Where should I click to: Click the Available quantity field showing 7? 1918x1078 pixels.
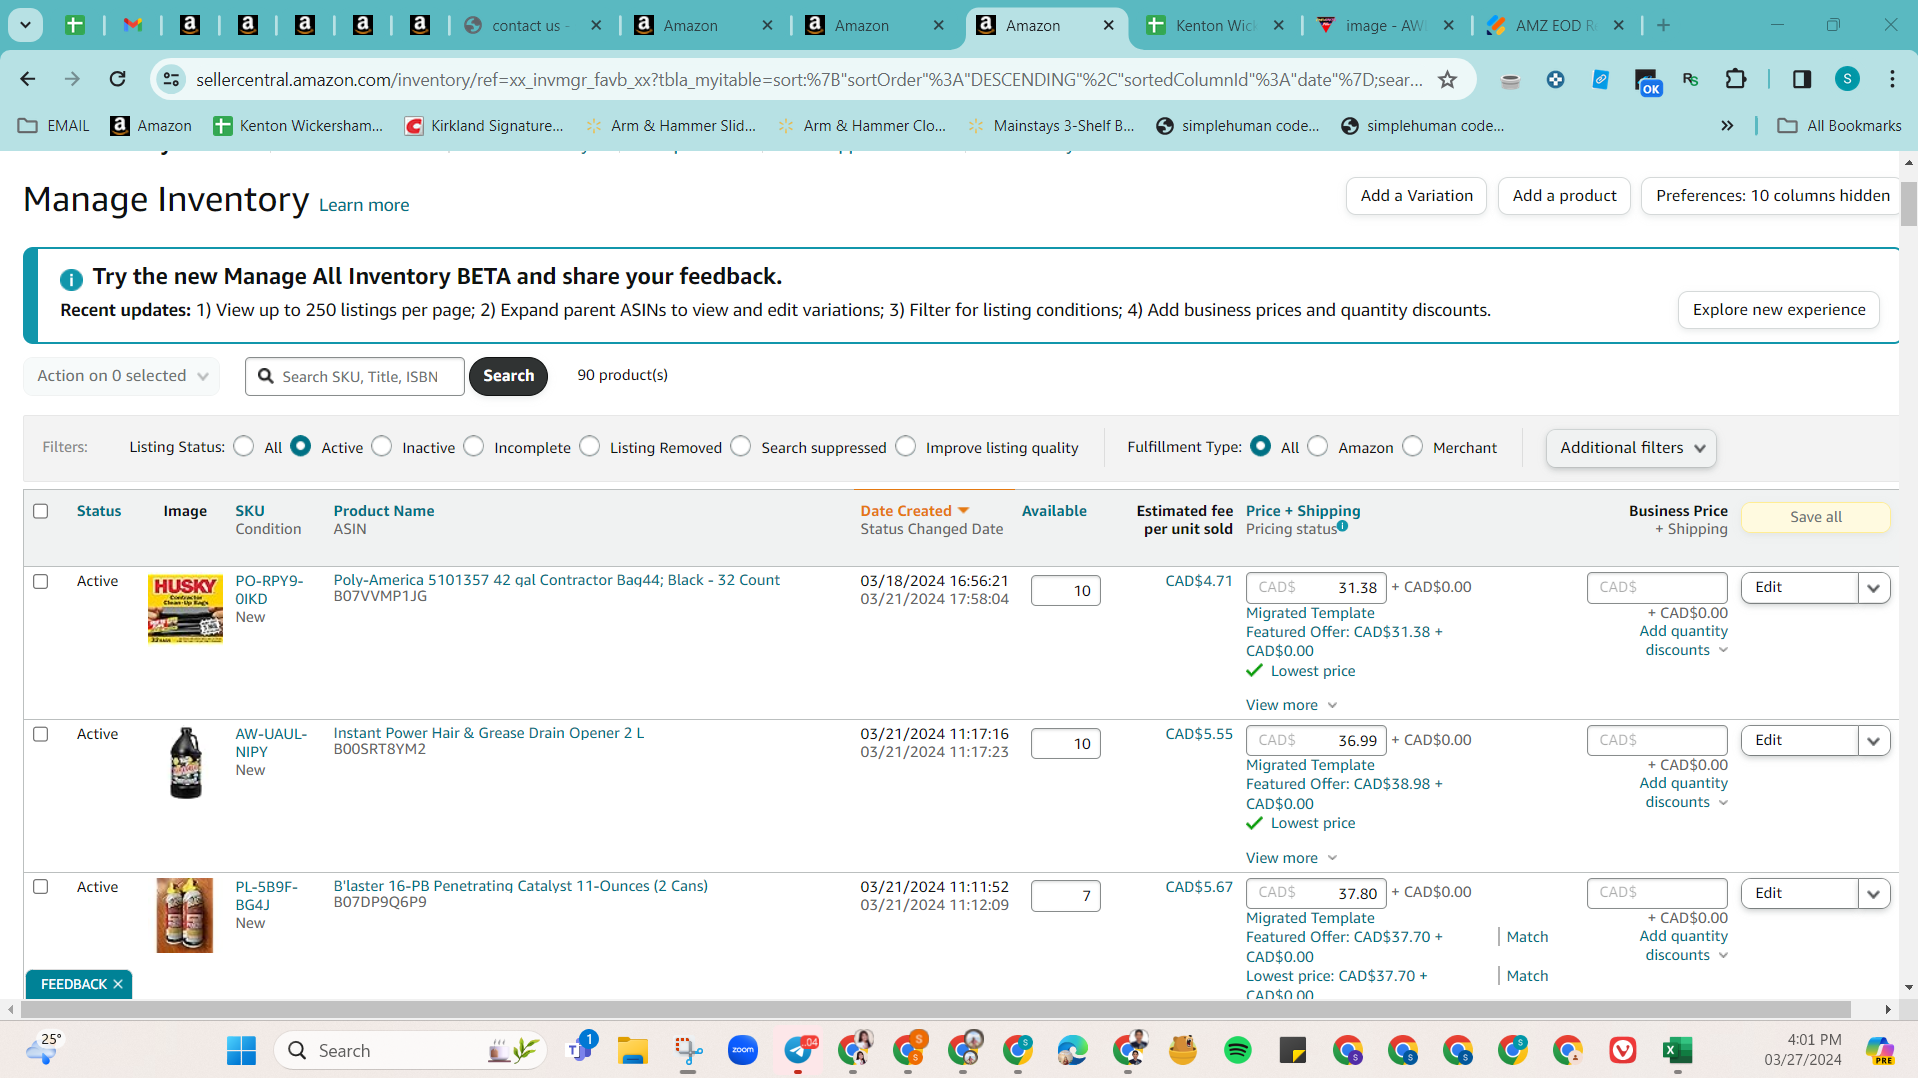click(x=1066, y=896)
